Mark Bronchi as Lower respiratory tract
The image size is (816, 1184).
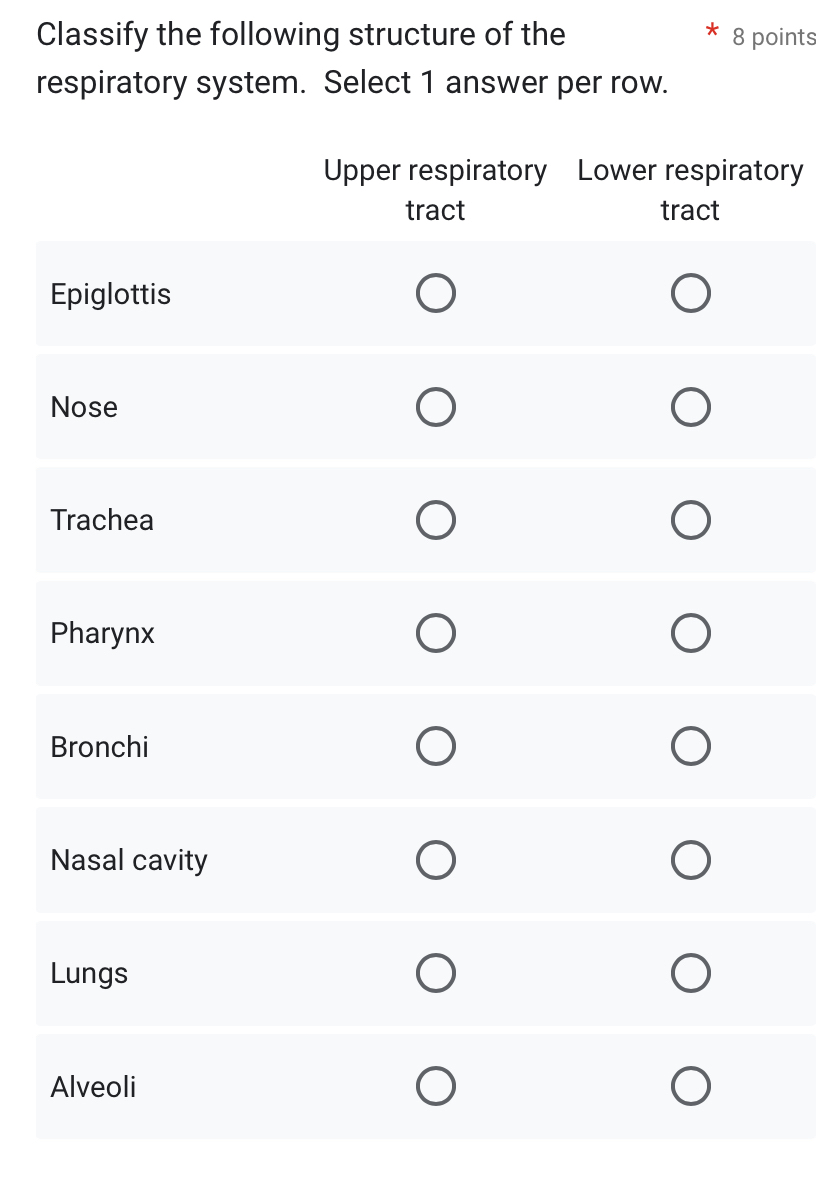[691, 746]
